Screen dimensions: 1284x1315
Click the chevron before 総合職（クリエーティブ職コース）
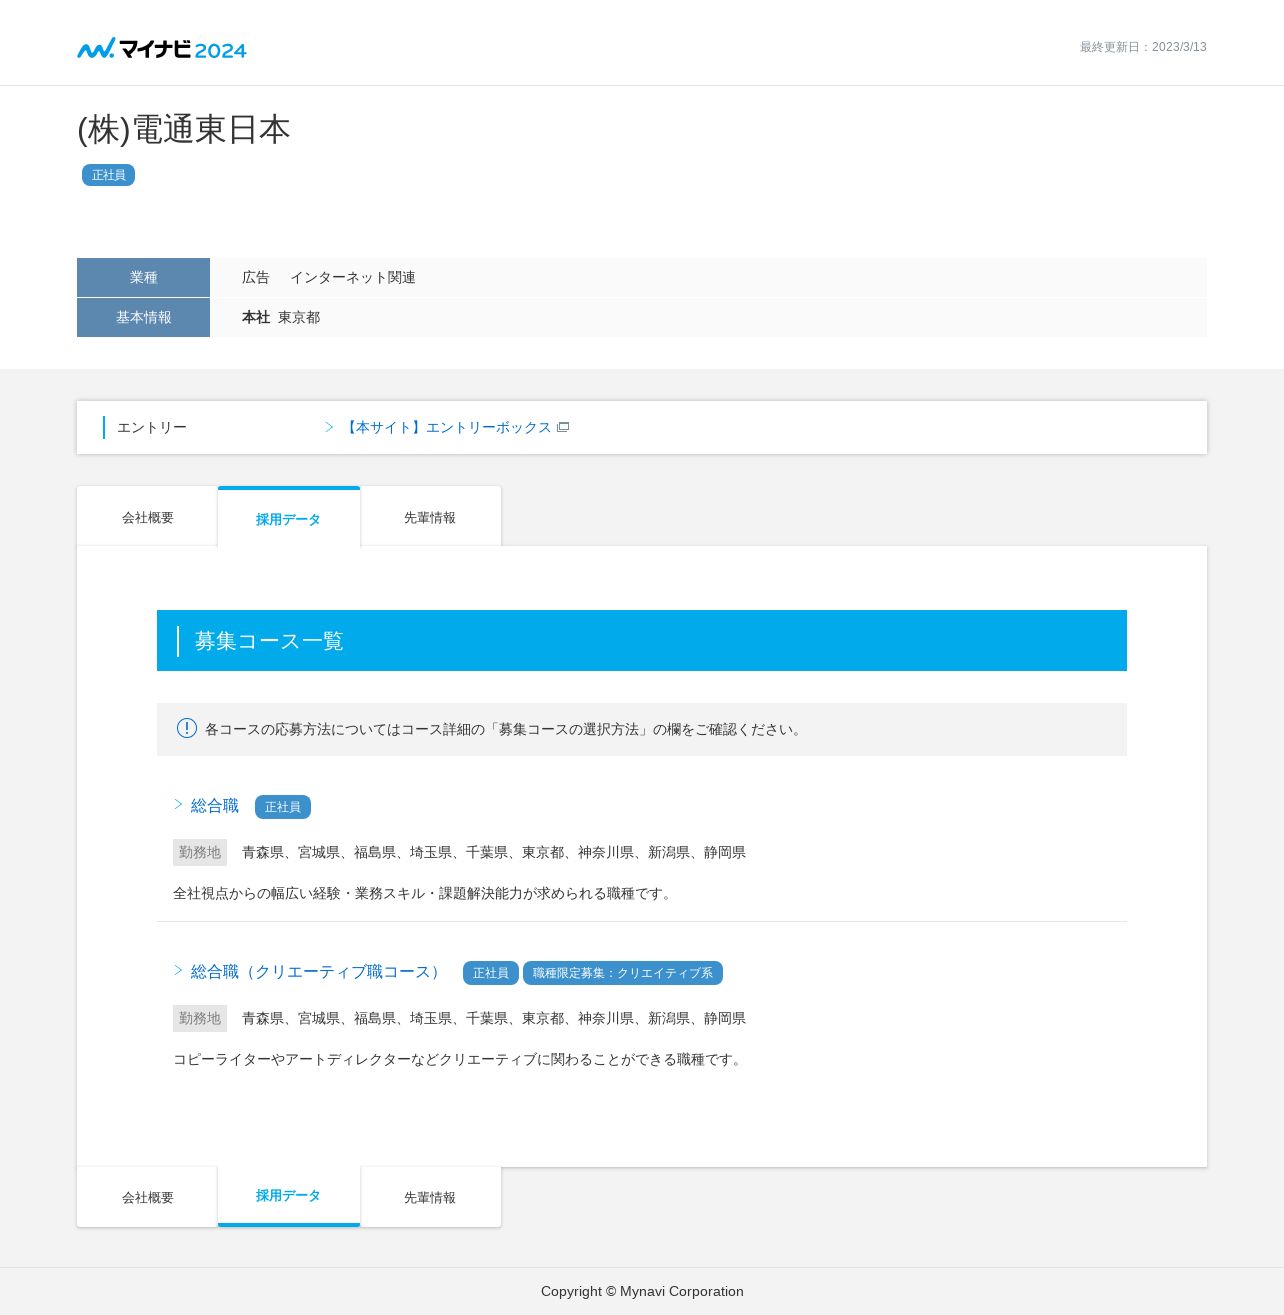pyautogui.click(x=178, y=970)
